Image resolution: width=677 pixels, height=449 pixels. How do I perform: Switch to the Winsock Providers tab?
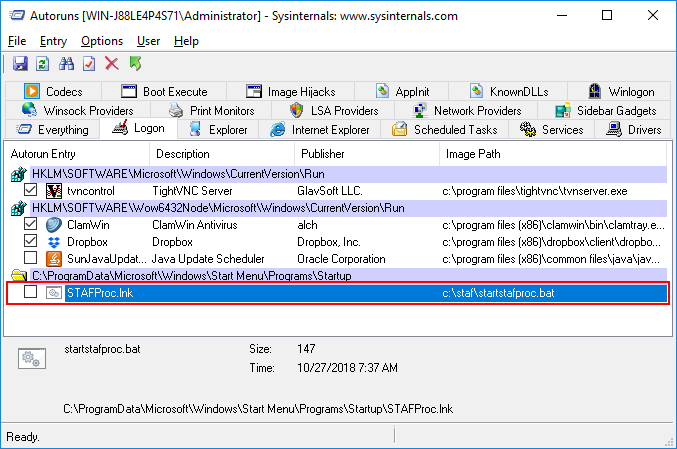click(x=77, y=111)
